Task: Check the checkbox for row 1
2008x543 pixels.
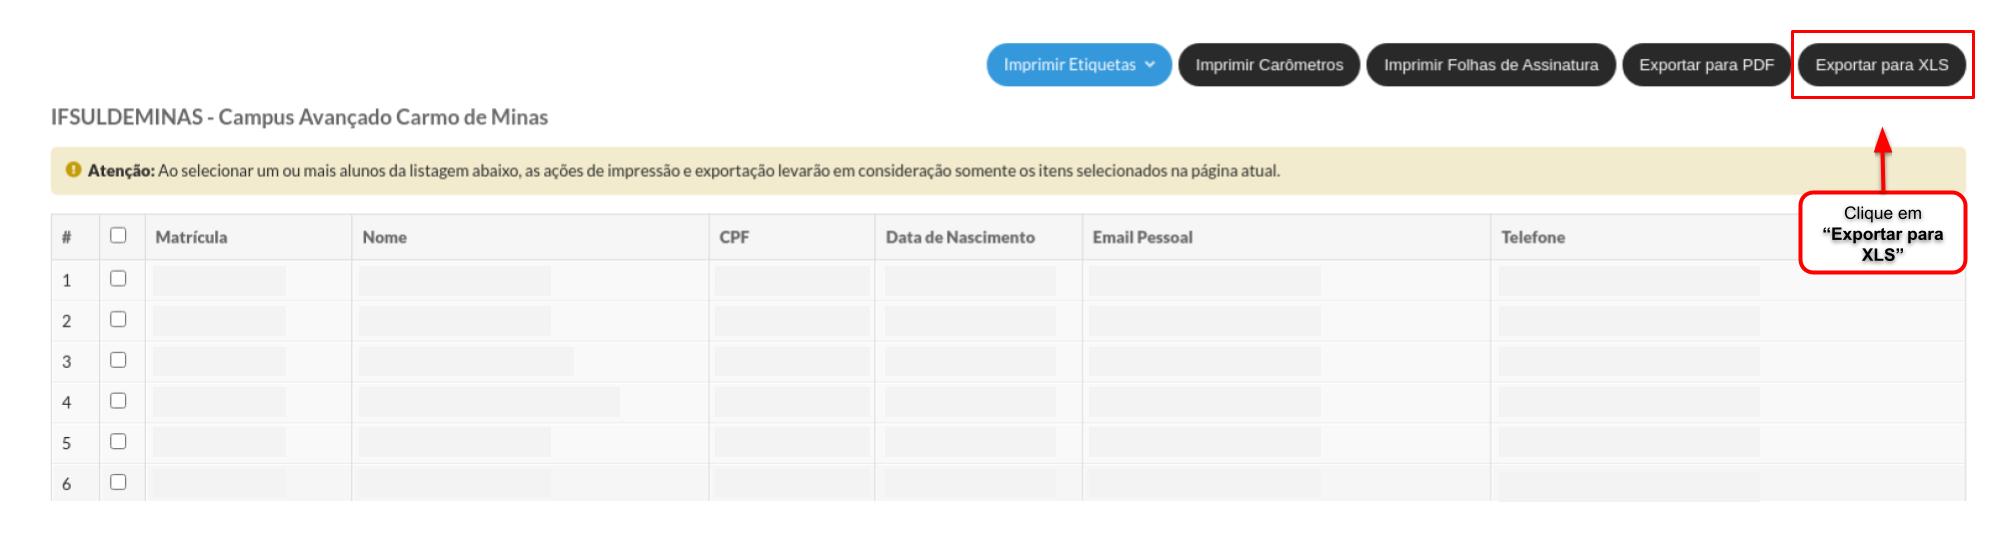Action: coord(118,279)
